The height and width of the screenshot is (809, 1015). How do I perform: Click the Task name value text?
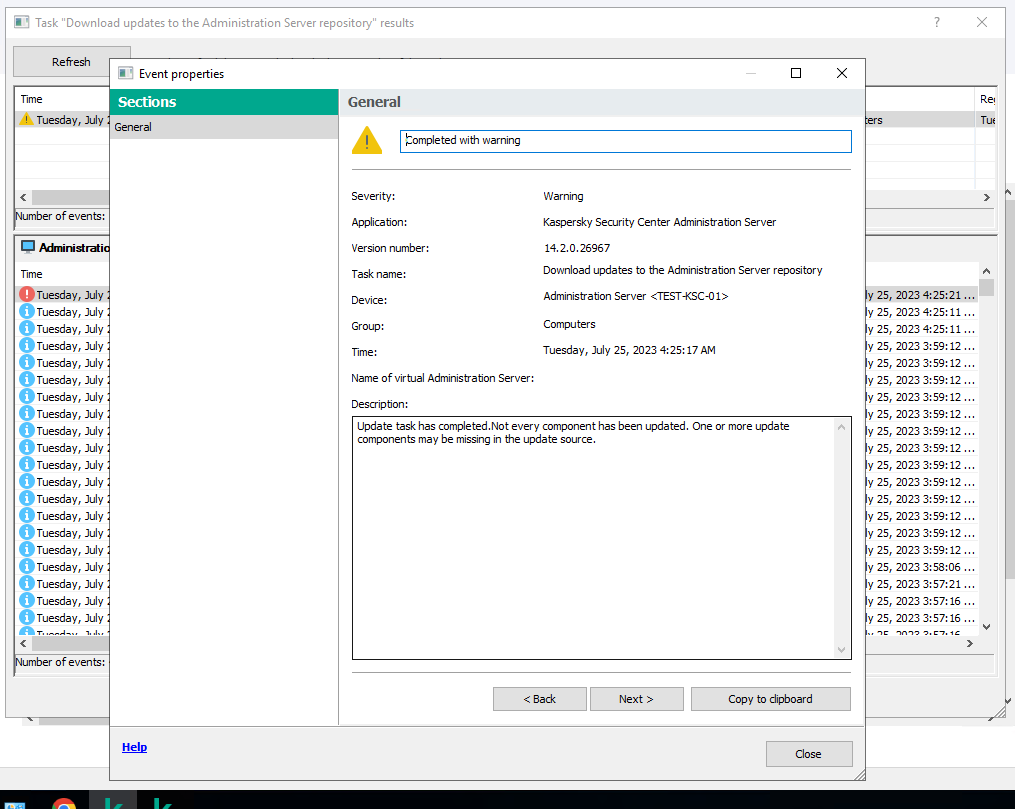coord(683,271)
